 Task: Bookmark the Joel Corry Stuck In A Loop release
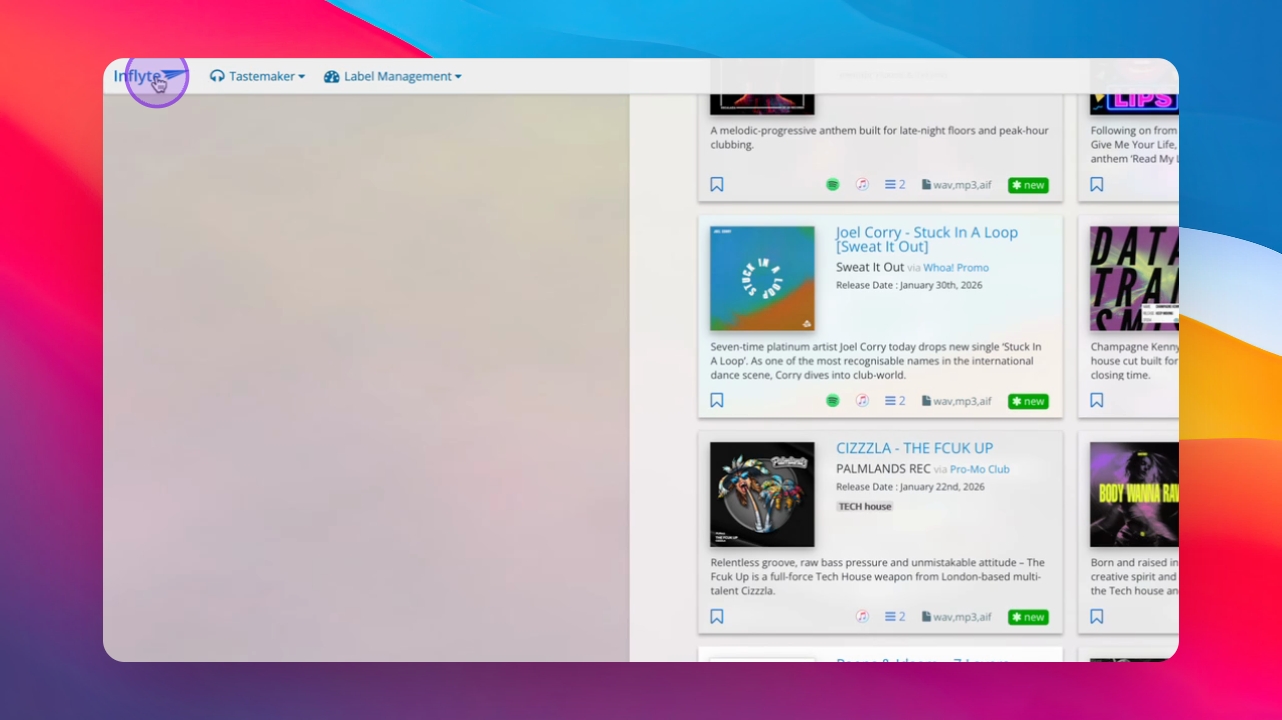click(717, 401)
